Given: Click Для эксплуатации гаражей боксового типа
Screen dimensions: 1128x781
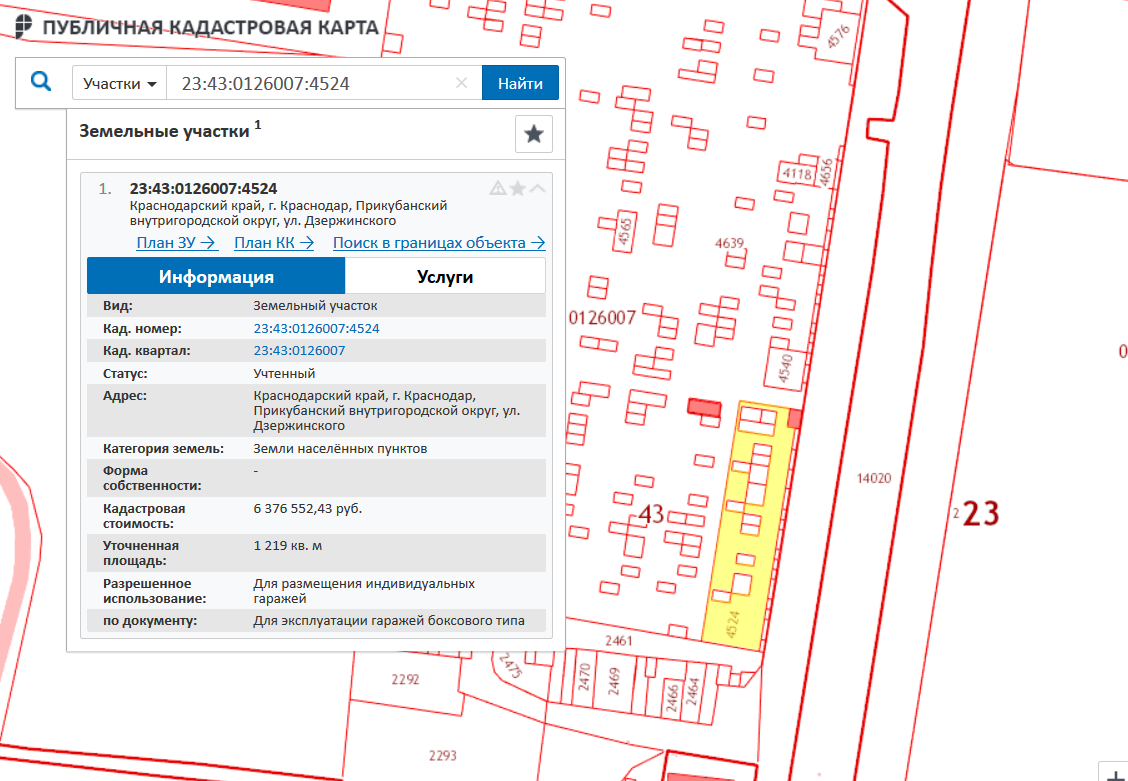Looking at the screenshot, I should [x=389, y=621].
